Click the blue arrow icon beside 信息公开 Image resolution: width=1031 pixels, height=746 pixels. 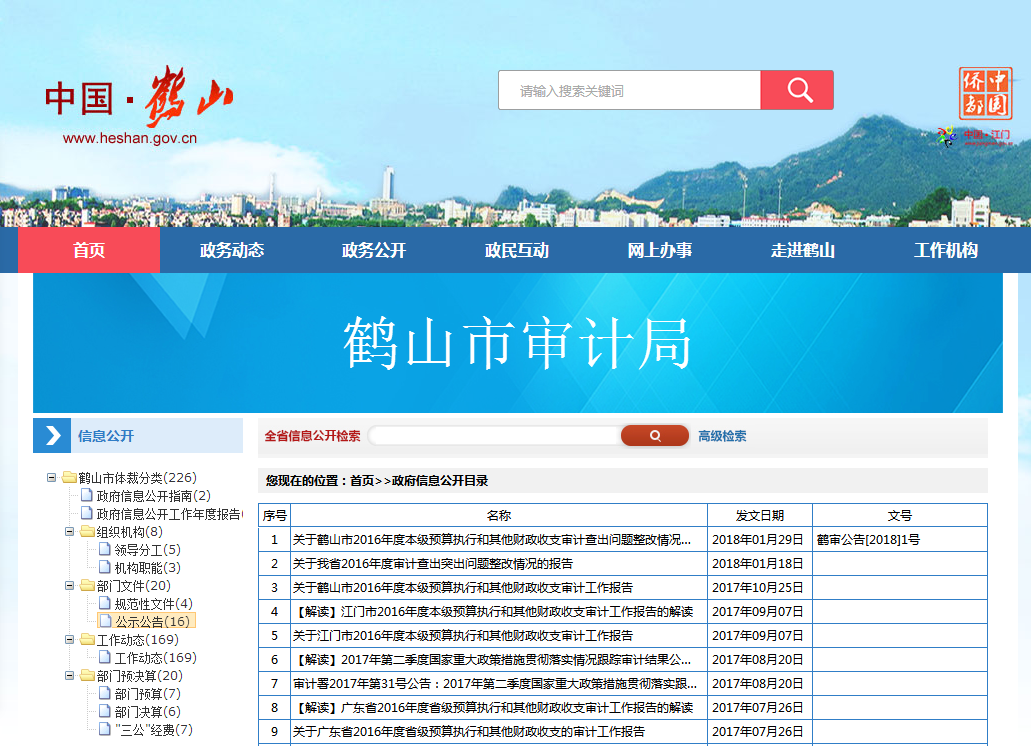(x=52, y=436)
